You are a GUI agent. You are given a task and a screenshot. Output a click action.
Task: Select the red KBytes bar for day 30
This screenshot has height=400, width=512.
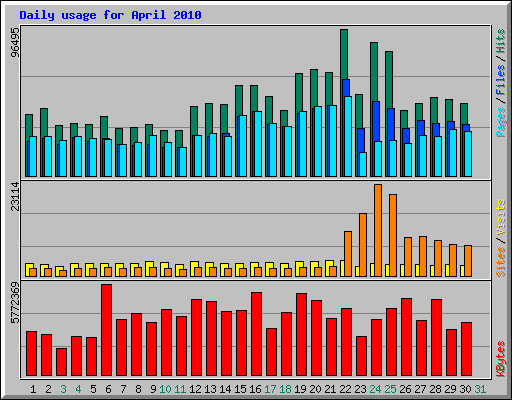[x=467, y=349]
